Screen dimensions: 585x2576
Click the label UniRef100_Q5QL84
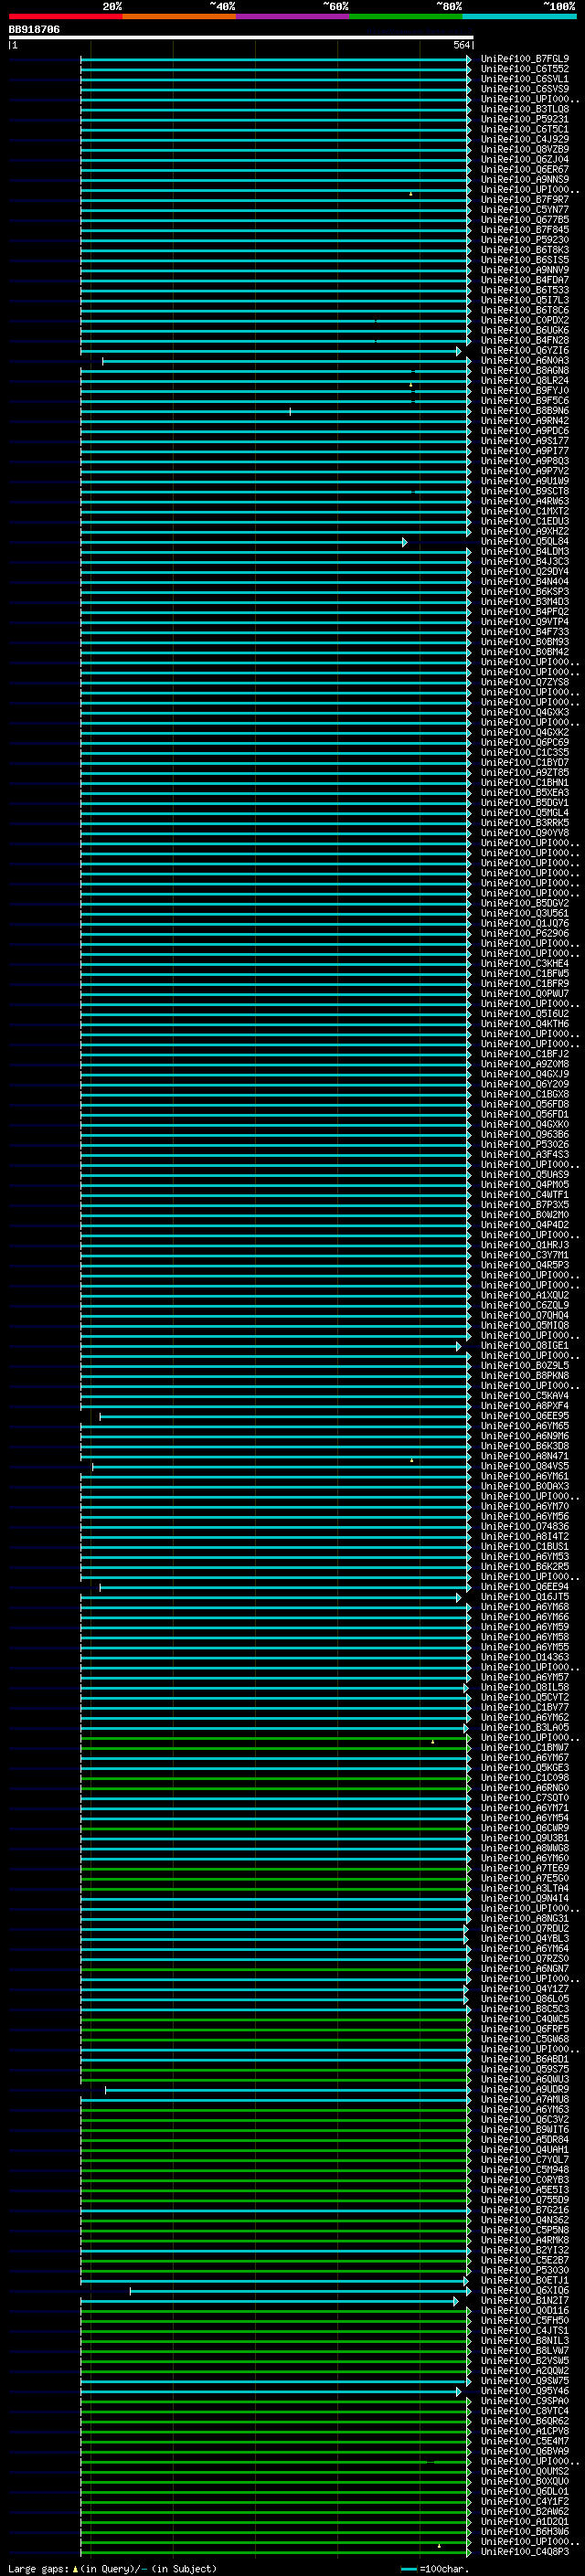(524, 542)
